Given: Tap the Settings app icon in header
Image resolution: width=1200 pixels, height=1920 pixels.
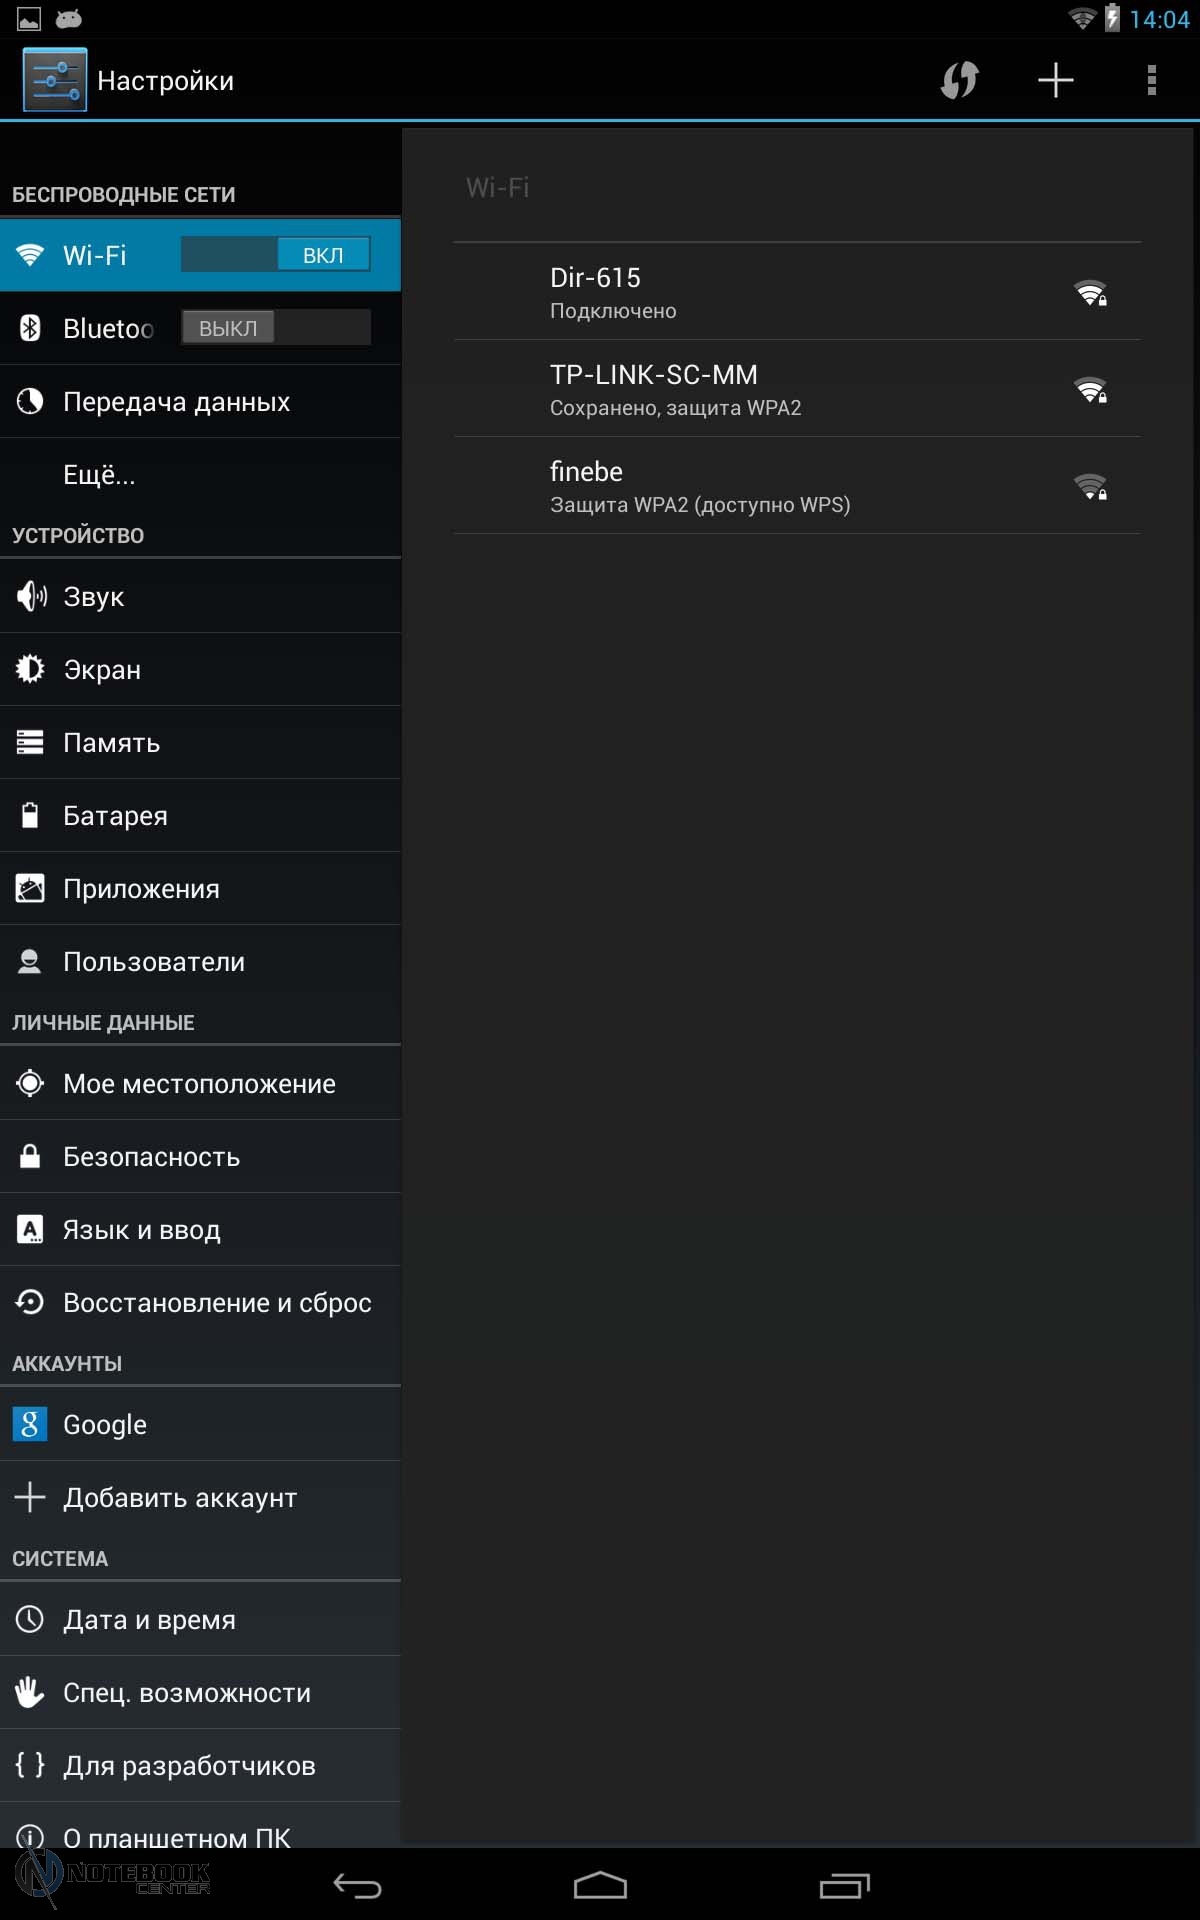Looking at the screenshot, I should pos(55,80).
